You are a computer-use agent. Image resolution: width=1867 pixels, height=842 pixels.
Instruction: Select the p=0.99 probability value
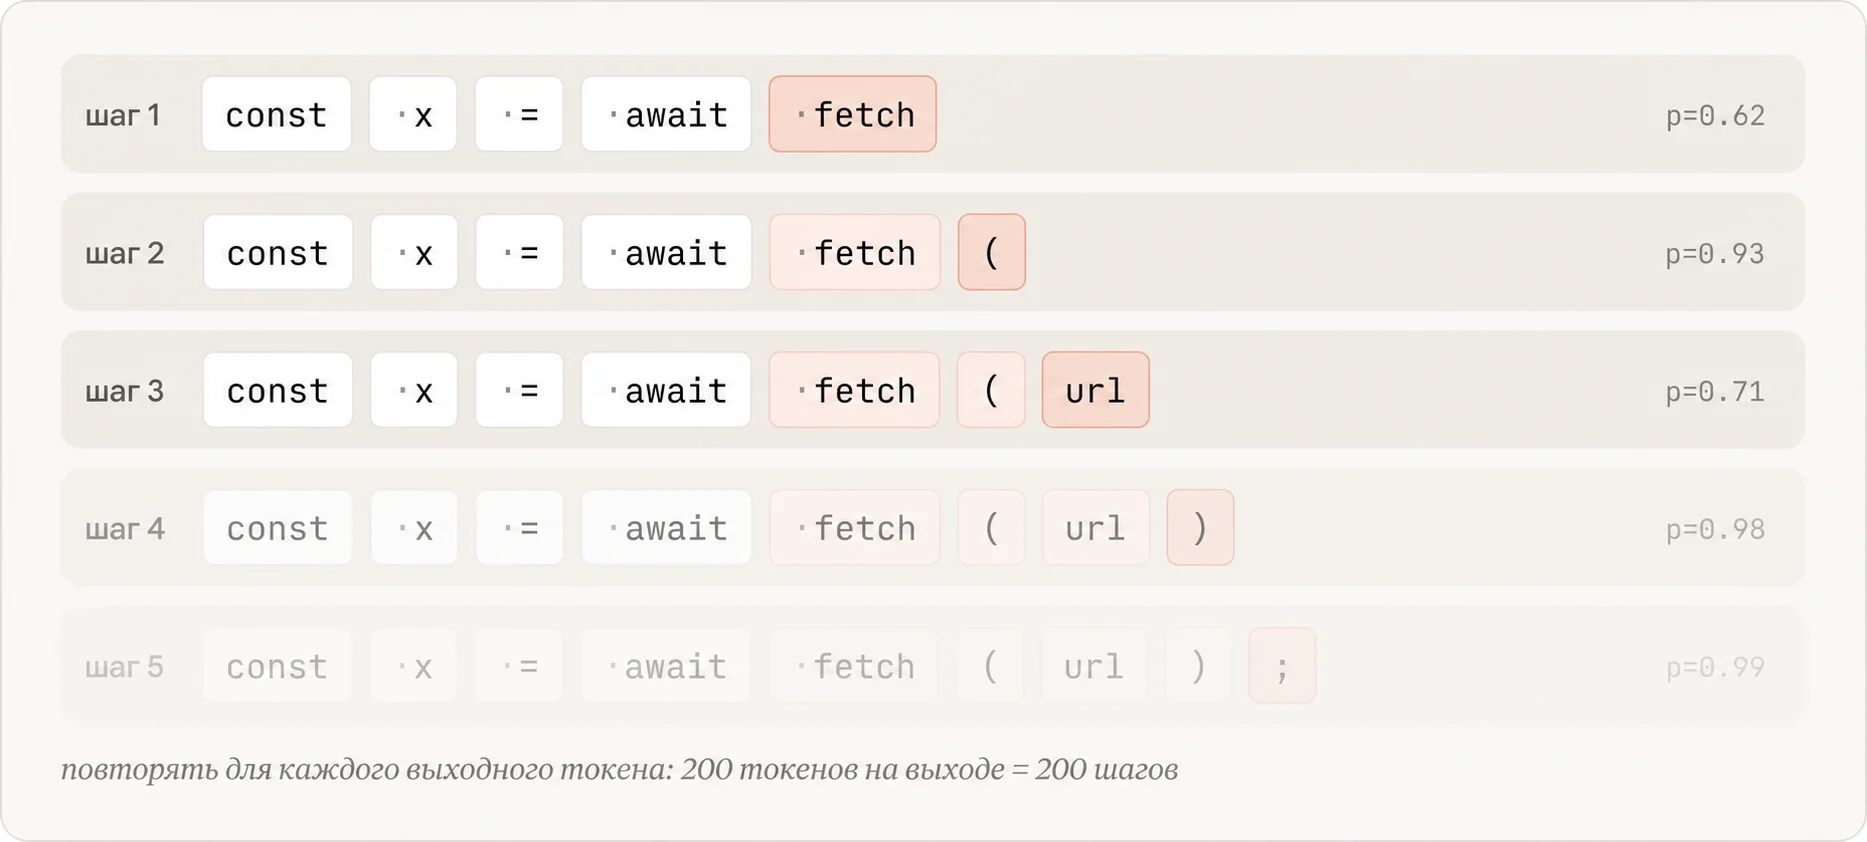(1715, 667)
